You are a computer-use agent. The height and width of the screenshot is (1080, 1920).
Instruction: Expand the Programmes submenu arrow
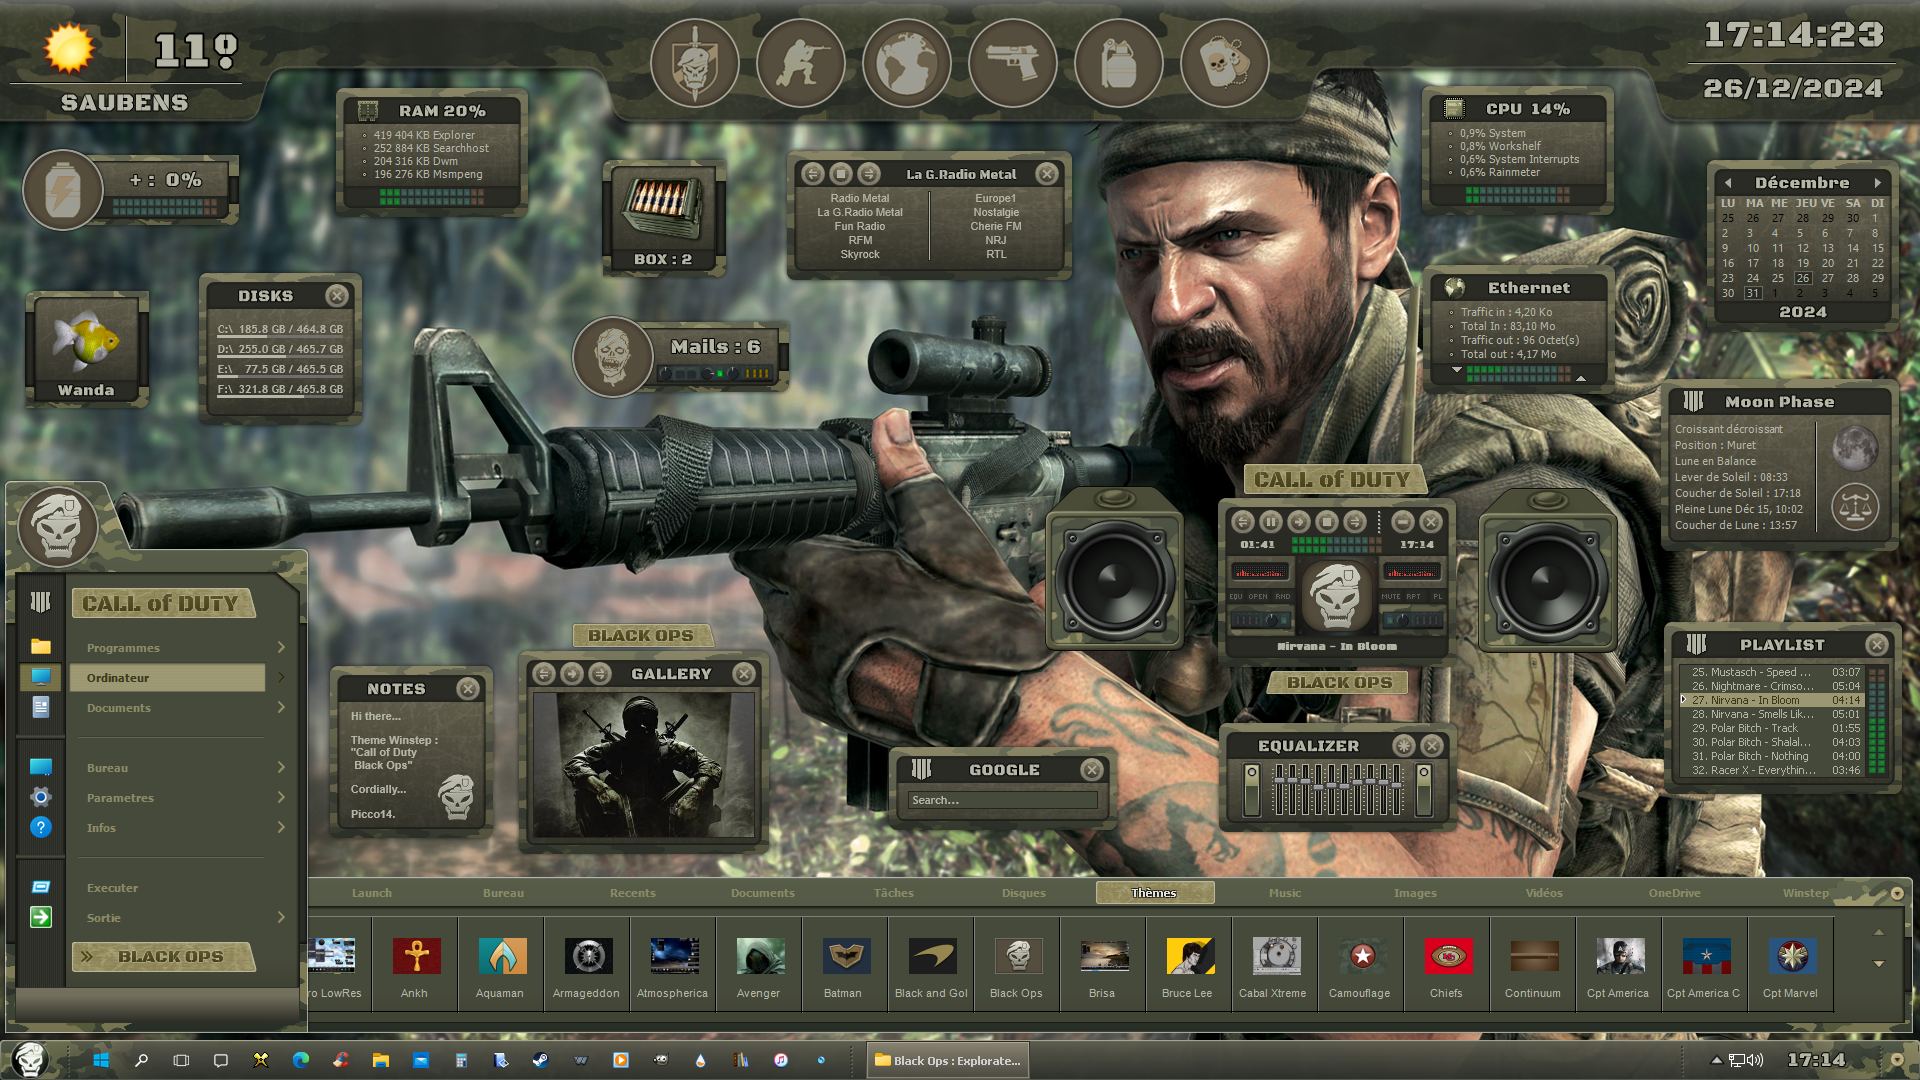[x=281, y=648]
